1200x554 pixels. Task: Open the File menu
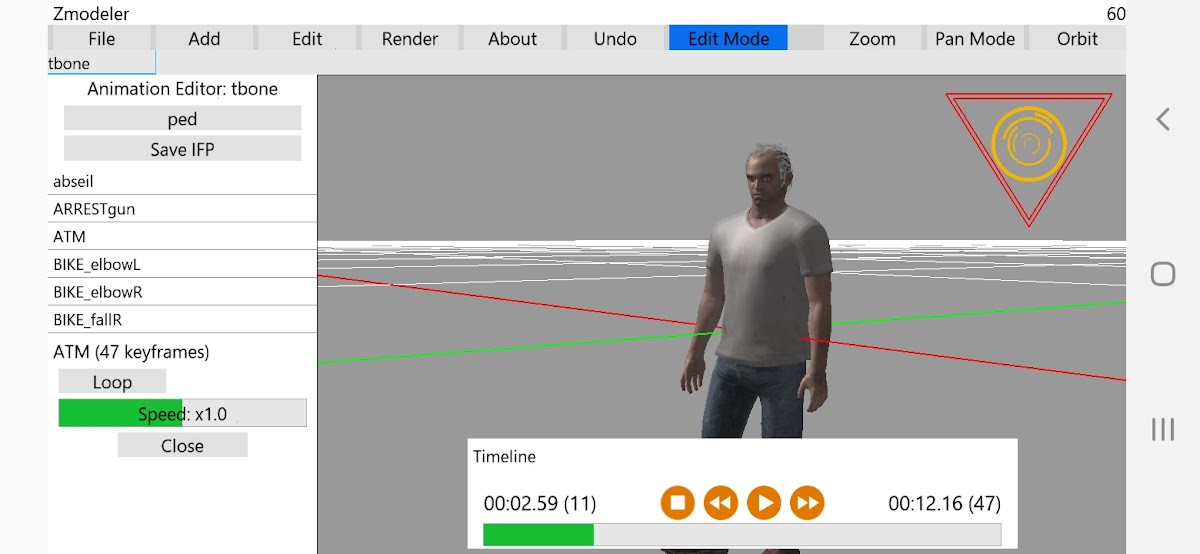click(102, 39)
